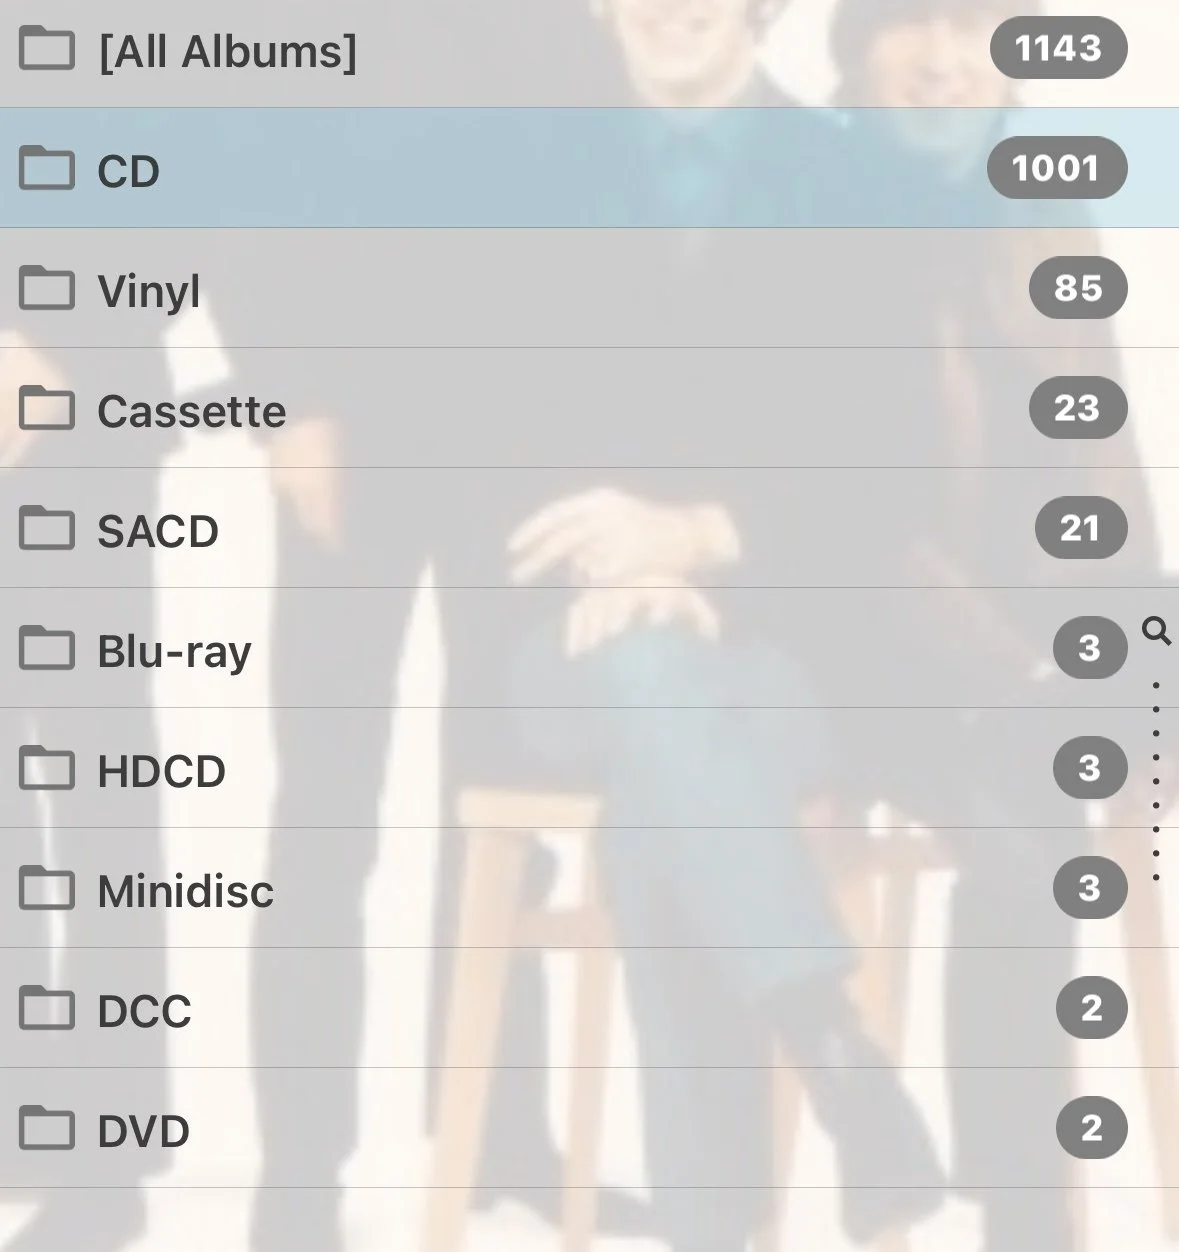Open Minidisc albums by its label

click(185, 890)
